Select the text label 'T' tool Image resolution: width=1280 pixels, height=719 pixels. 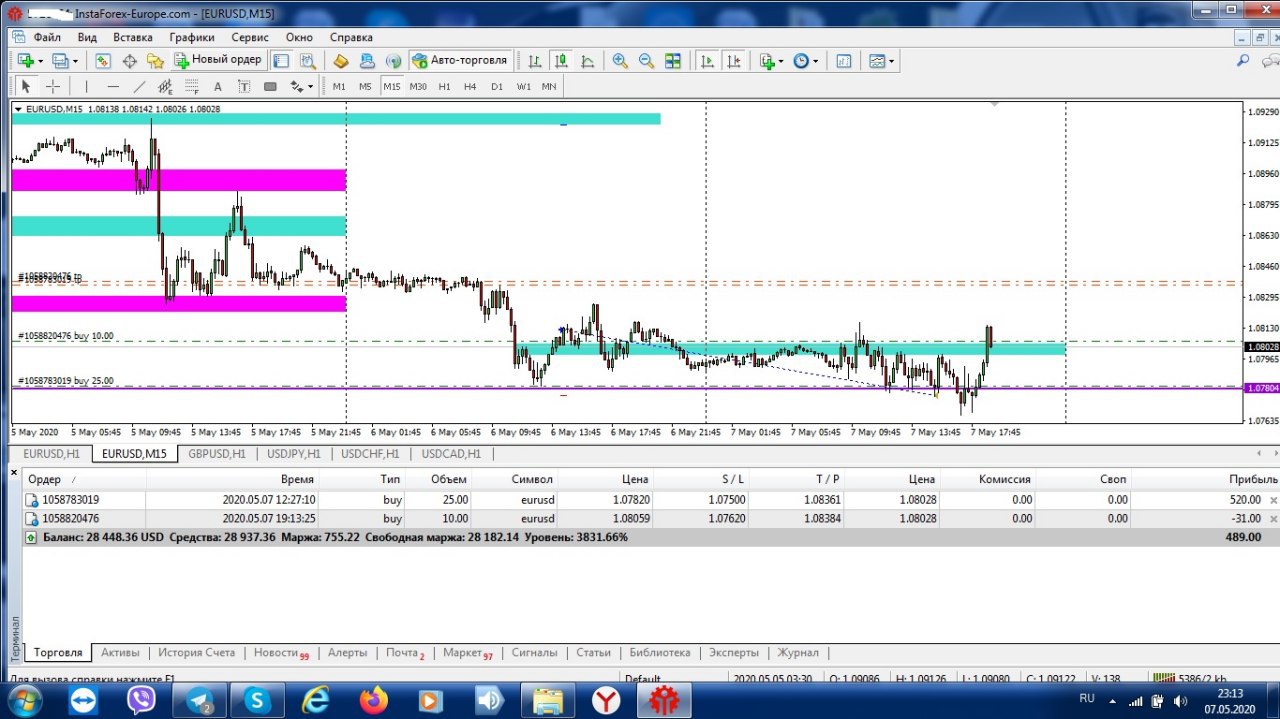[244, 87]
